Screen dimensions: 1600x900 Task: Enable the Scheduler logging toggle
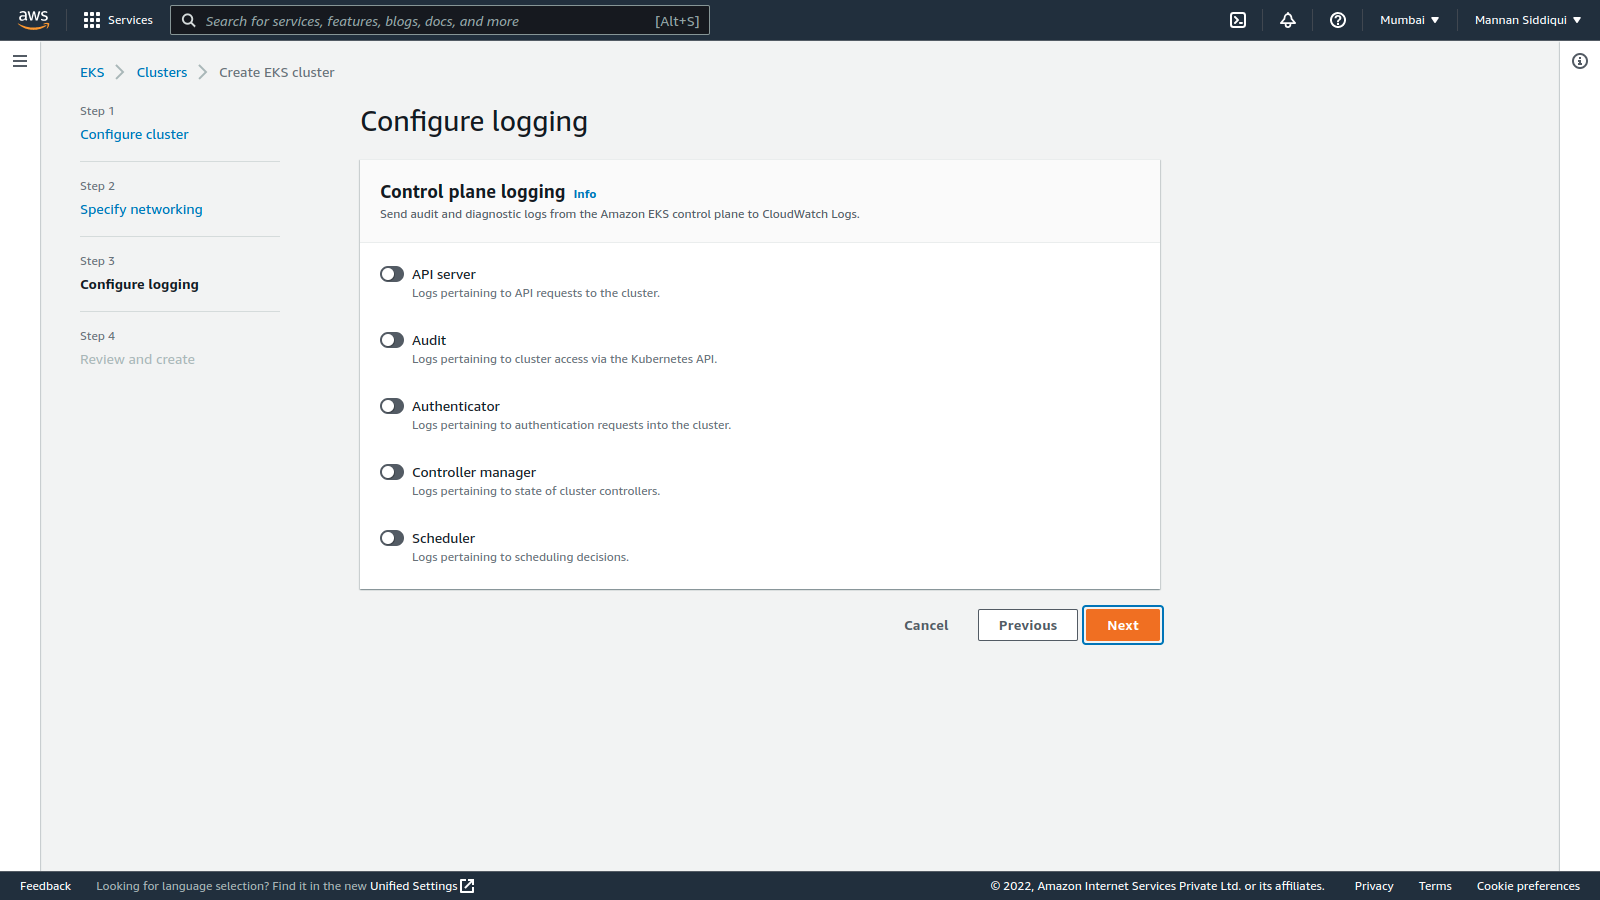click(391, 537)
